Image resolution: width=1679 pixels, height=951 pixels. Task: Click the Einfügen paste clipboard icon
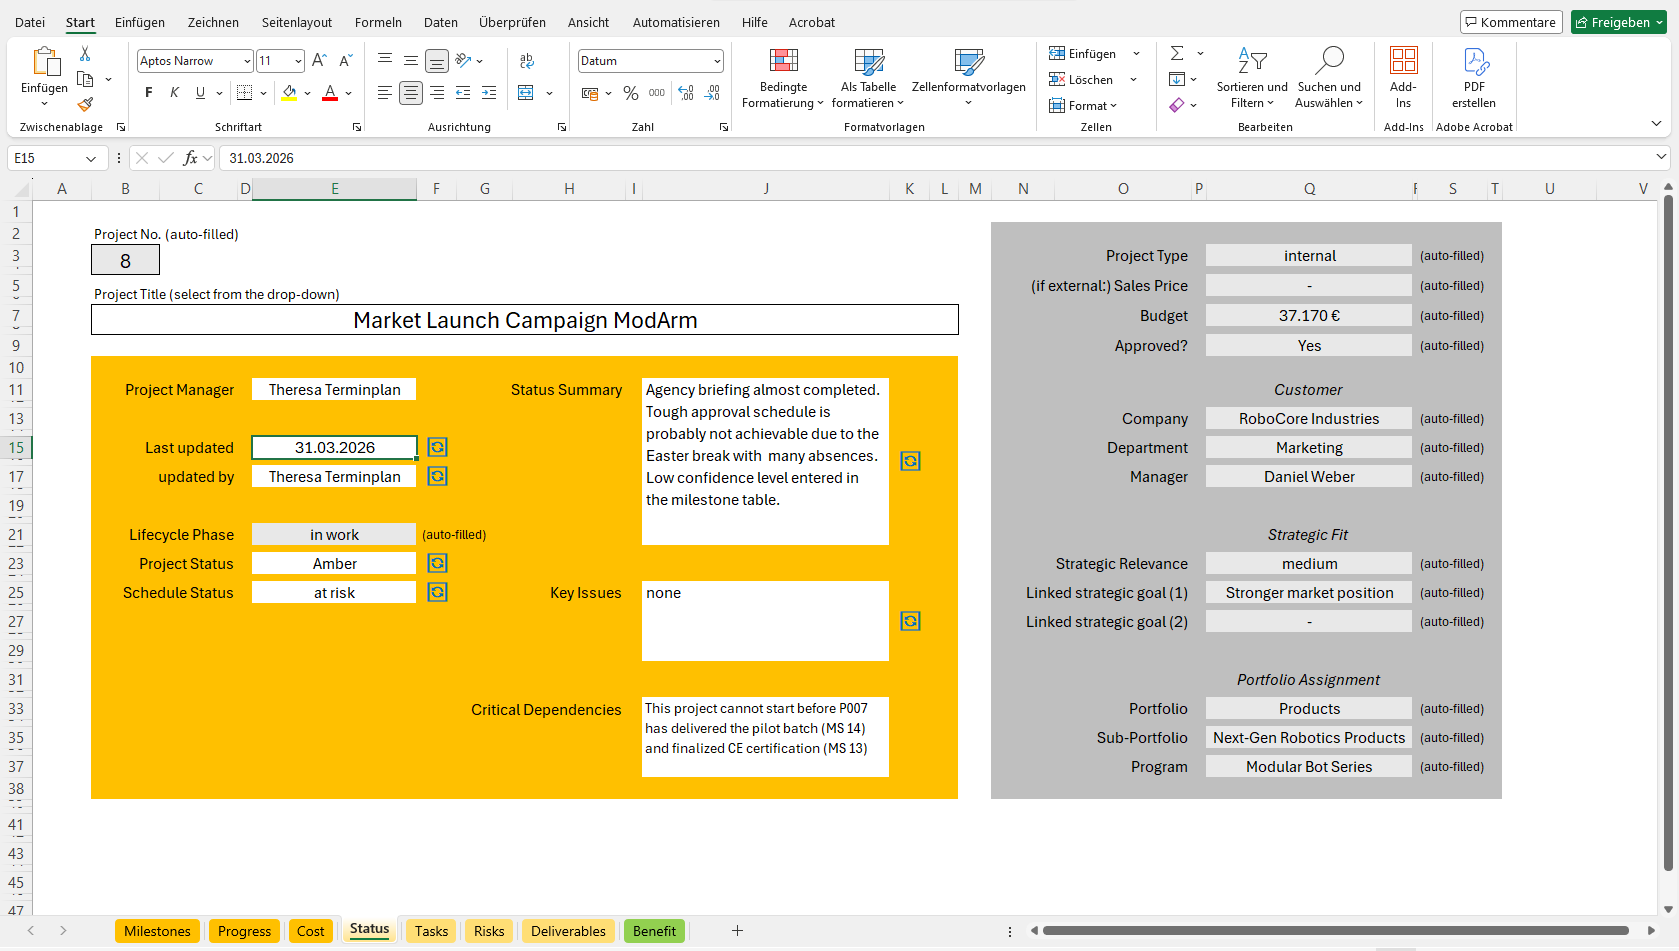(x=45, y=62)
